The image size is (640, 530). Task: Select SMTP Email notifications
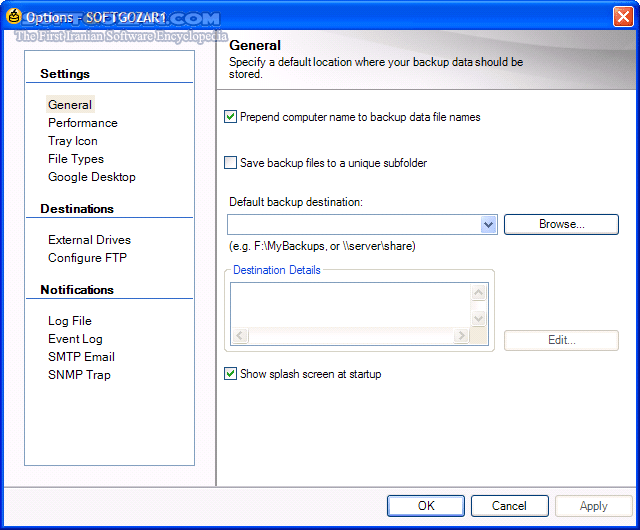pos(81,357)
